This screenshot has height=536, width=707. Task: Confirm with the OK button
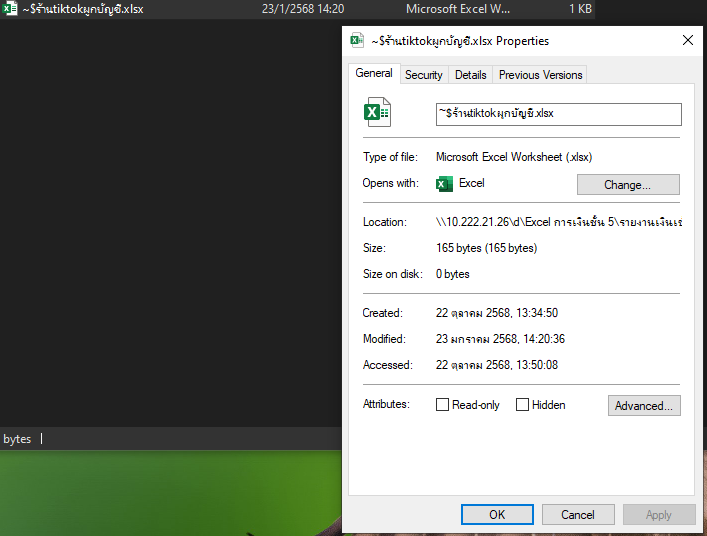pyautogui.click(x=497, y=514)
